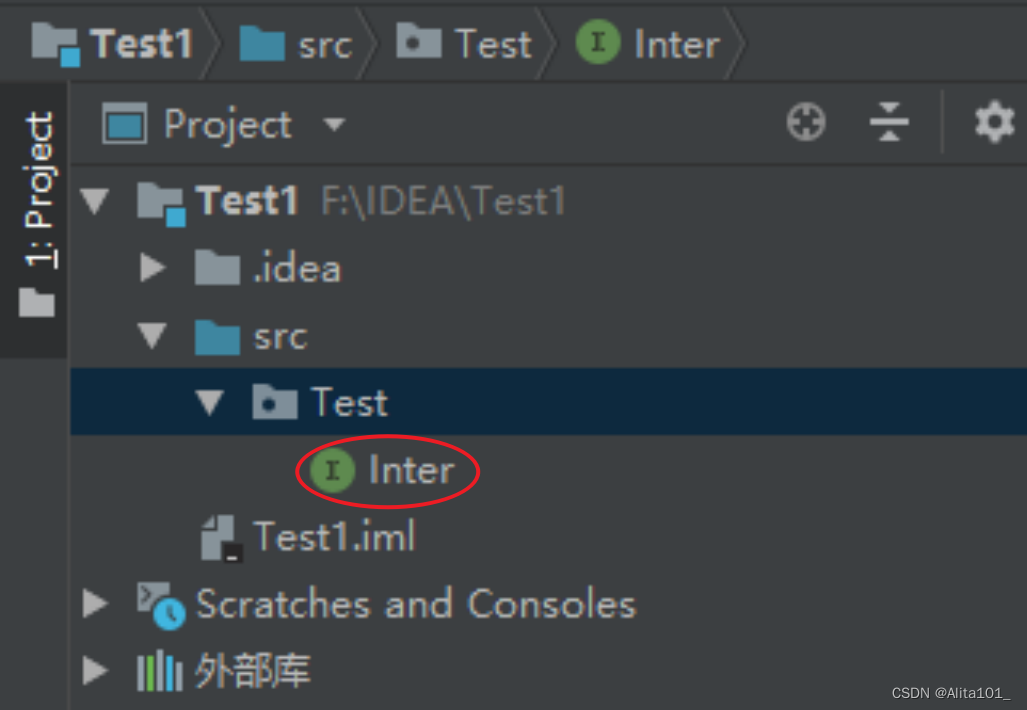The height and width of the screenshot is (710, 1027).
Task: Click the Inter interface icon in the tree
Action: click(x=332, y=470)
